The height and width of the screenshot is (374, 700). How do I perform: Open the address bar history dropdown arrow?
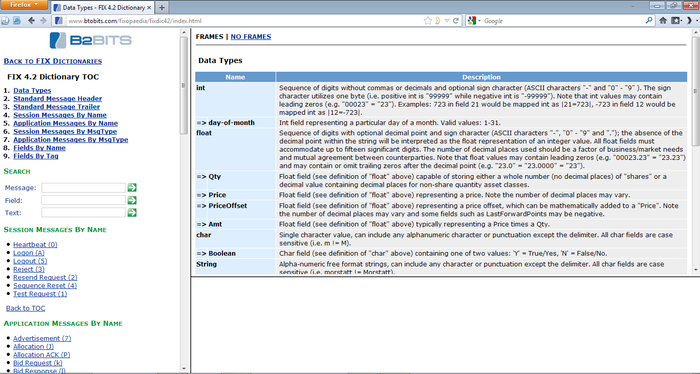(x=447, y=21)
